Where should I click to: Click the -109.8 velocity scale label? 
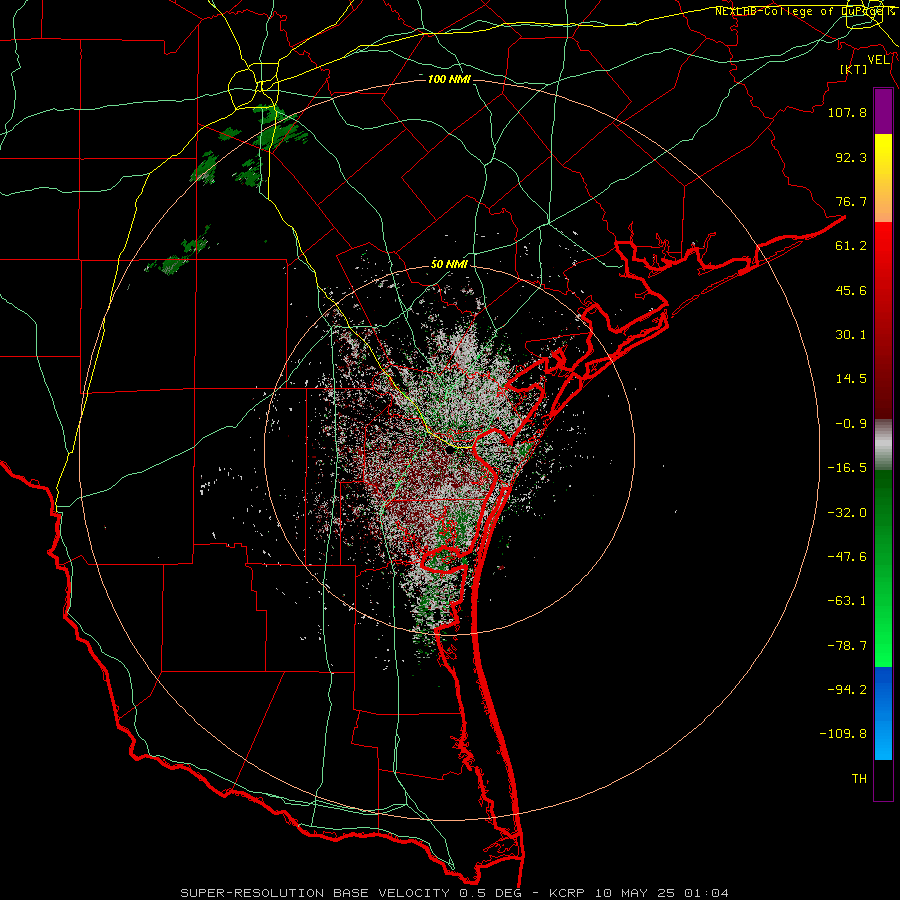(843, 734)
